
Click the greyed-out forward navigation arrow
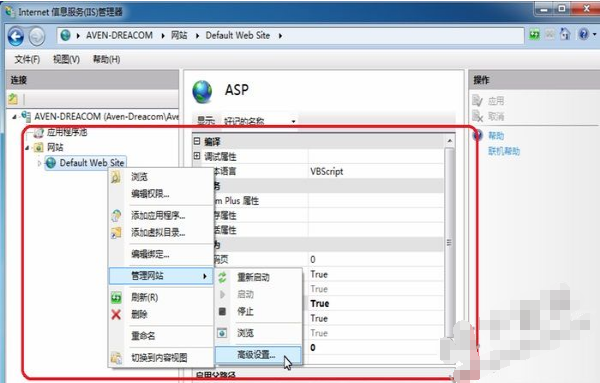coord(37,37)
